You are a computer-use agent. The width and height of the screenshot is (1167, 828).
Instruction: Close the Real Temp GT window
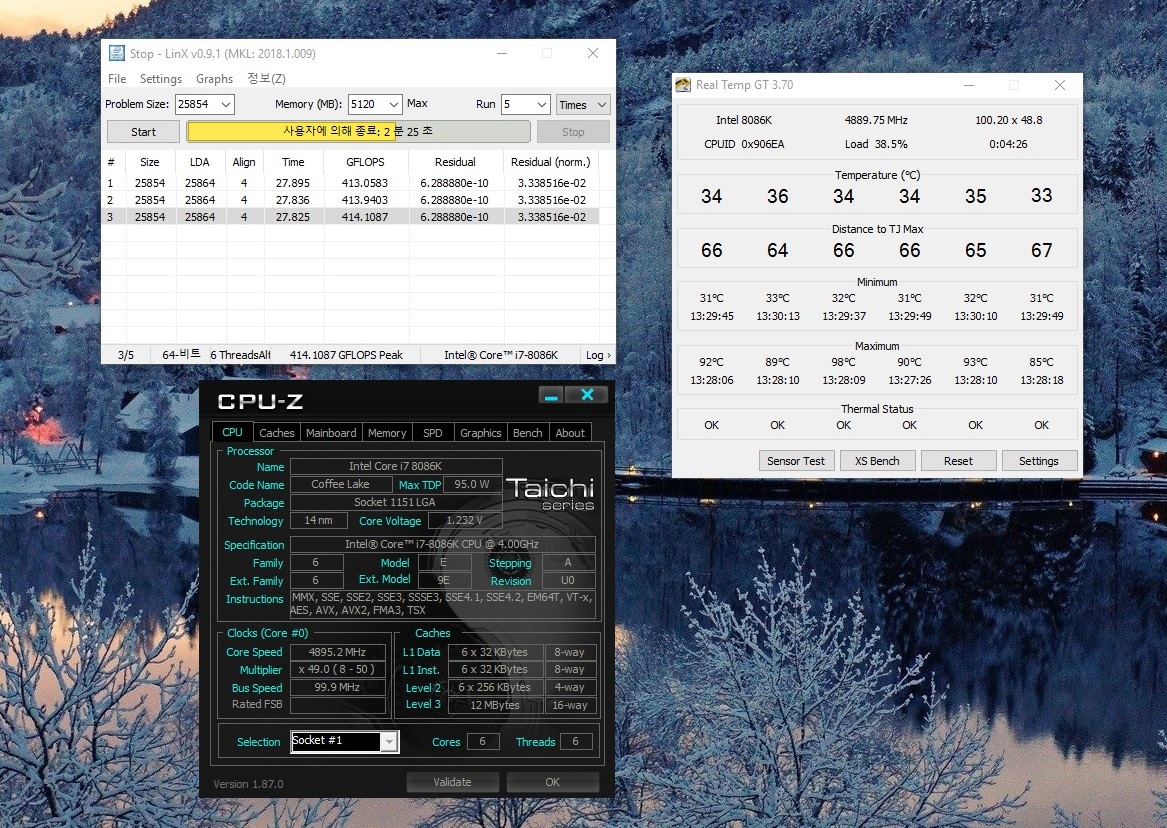[x=1060, y=85]
